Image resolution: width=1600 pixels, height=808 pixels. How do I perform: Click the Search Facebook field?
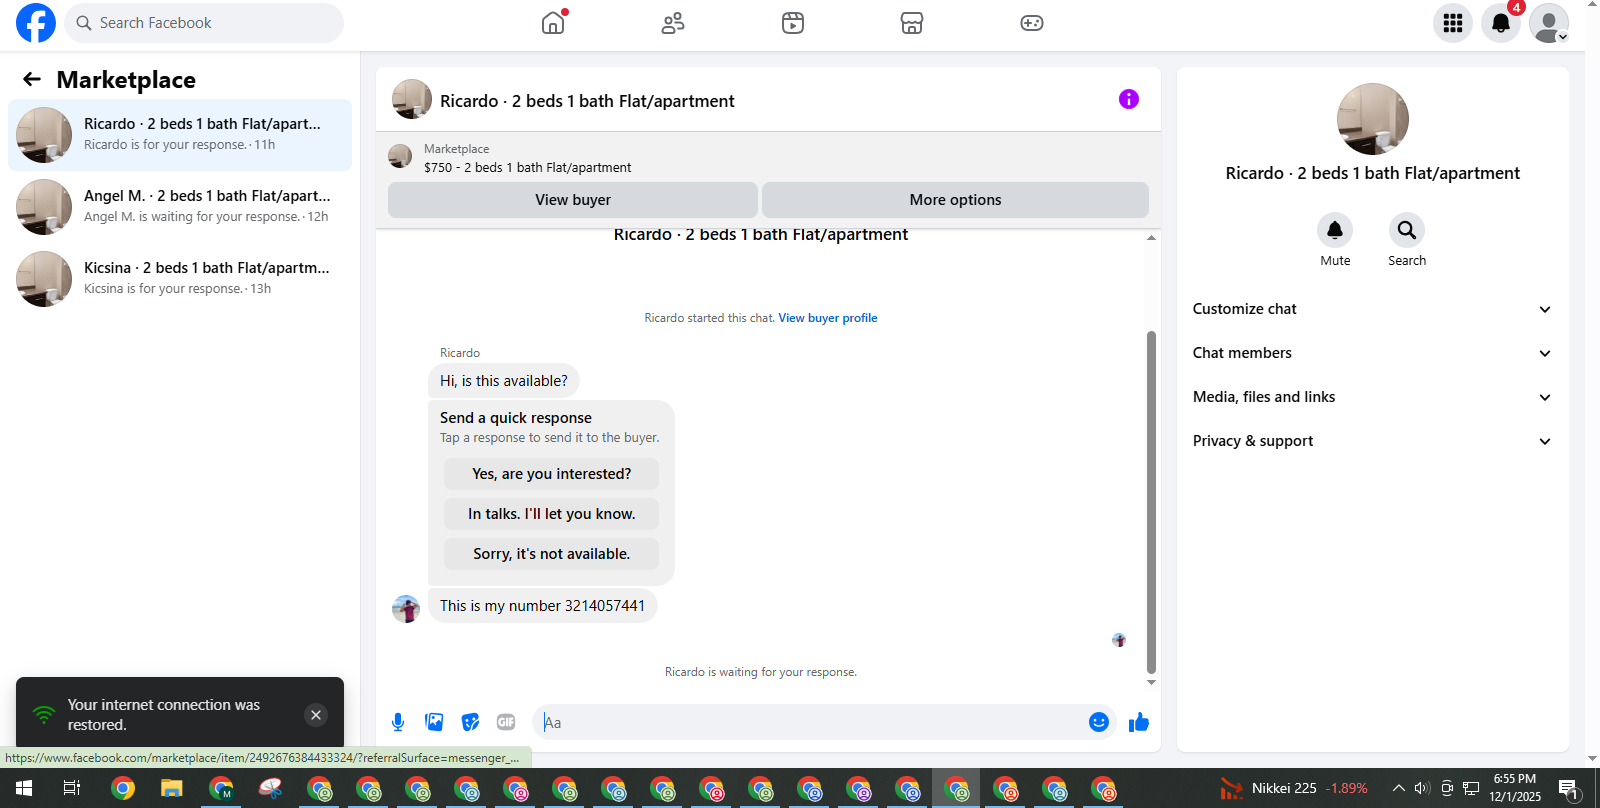point(204,23)
